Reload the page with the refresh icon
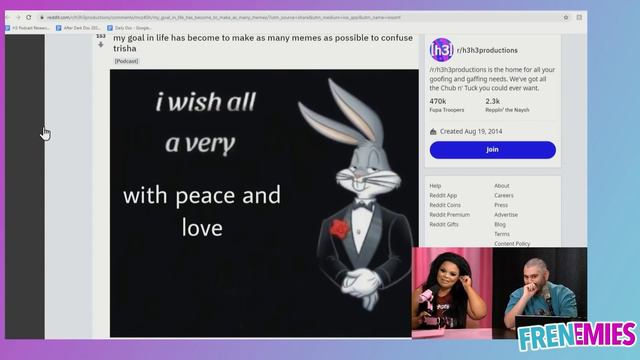This screenshot has height=360, width=640. coord(29,18)
